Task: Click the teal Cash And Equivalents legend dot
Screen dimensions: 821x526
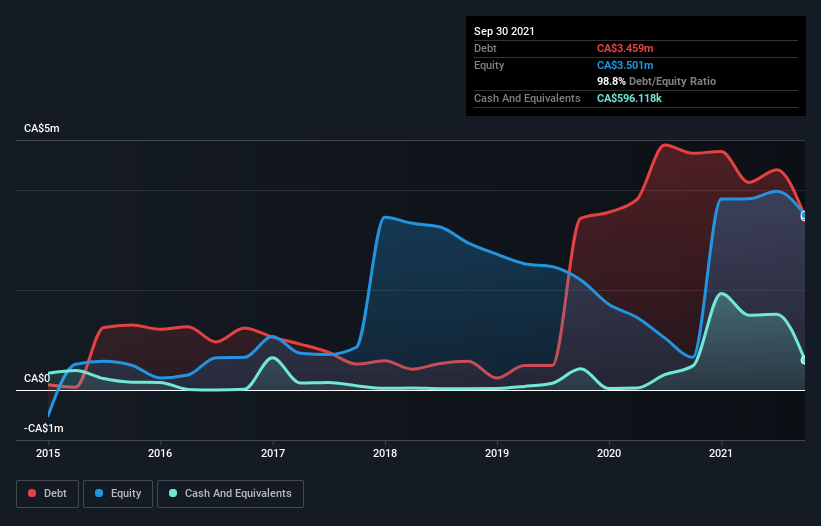Action: tap(173, 493)
